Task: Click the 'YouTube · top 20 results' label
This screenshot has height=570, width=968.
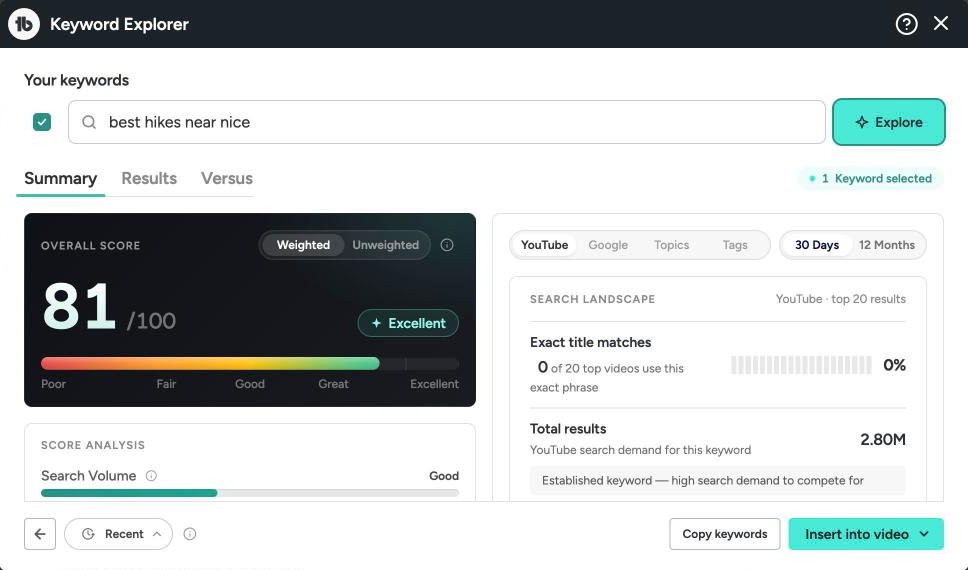Action: coord(841,299)
